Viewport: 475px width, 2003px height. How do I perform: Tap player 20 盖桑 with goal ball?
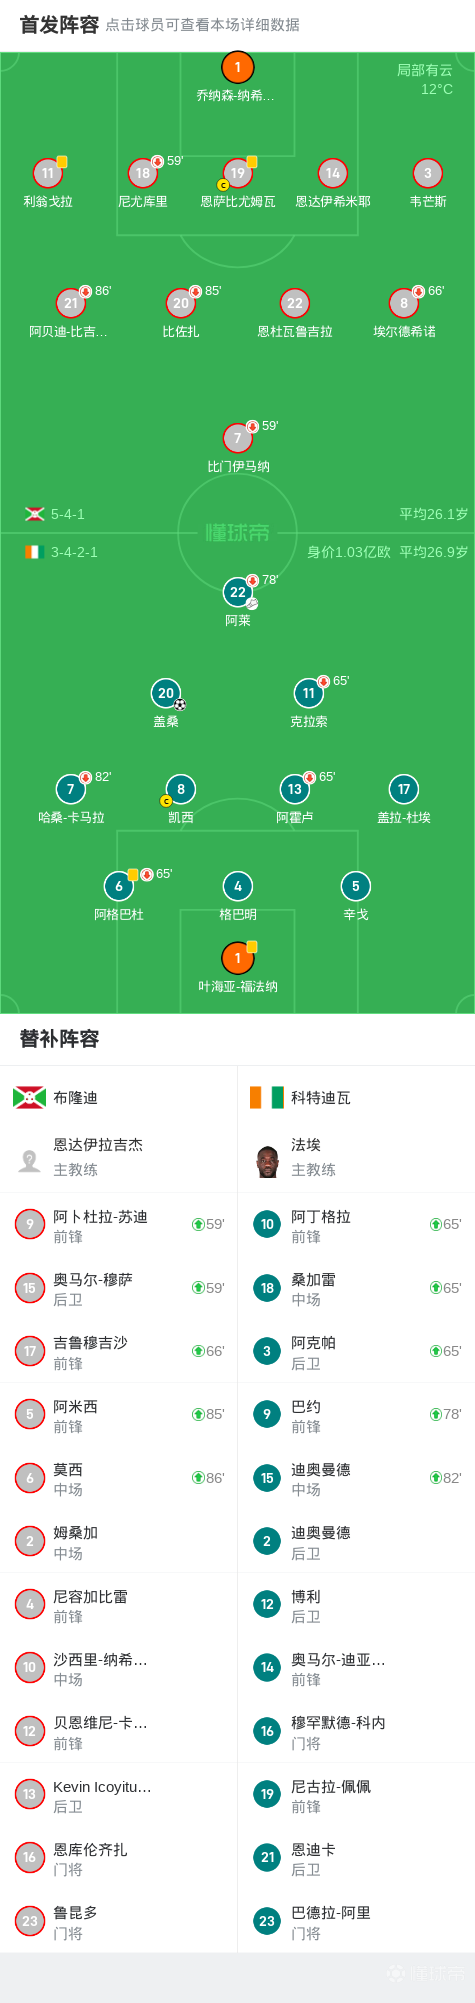pyautogui.click(x=166, y=693)
